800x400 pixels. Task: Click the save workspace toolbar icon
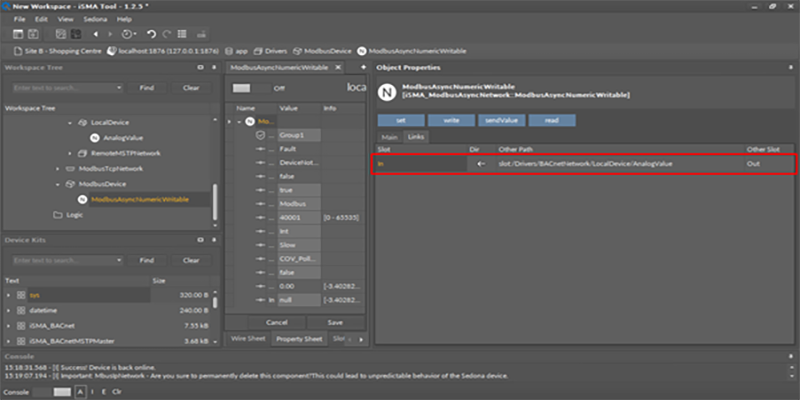[x=33, y=34]
